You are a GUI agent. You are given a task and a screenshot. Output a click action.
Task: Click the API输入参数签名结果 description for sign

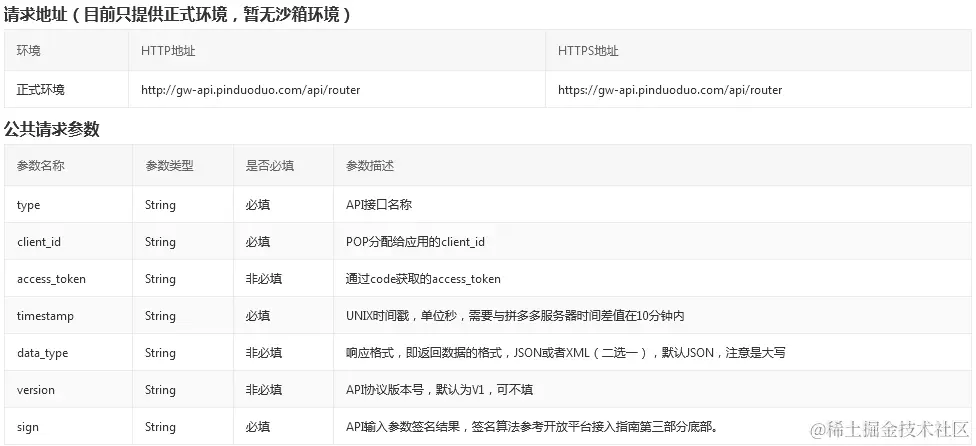(x=533, y=427)
